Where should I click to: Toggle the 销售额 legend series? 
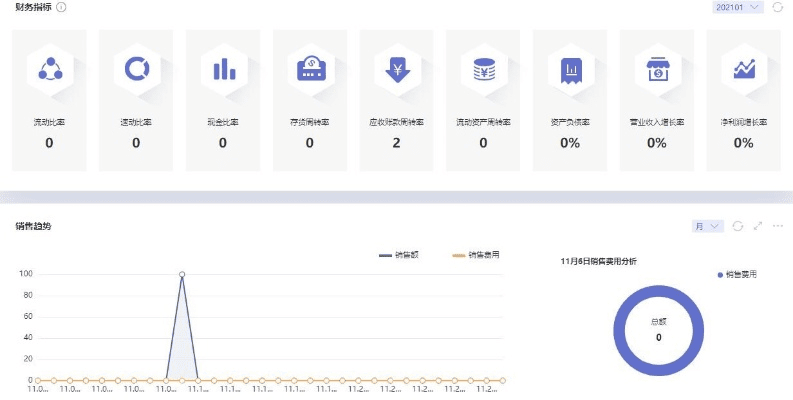coord(399,255)
